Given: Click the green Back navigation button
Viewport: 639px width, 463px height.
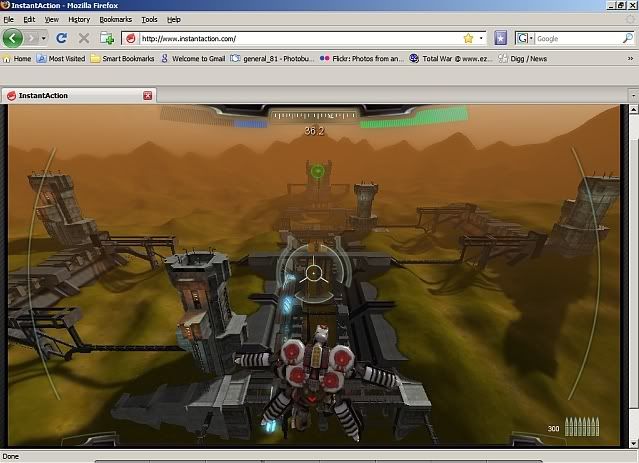Looking at the screenshot, I should tap(13, 38).
